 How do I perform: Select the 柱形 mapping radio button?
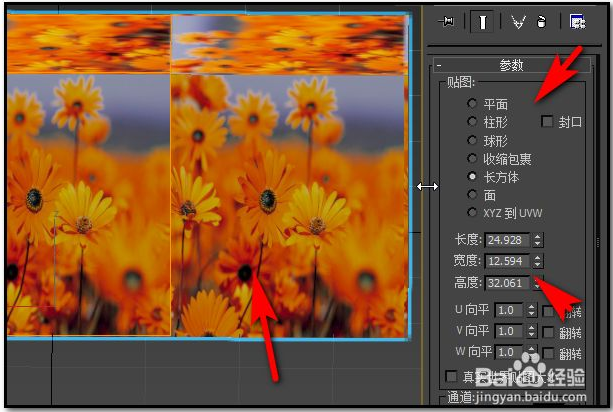(x=472, y=122)
